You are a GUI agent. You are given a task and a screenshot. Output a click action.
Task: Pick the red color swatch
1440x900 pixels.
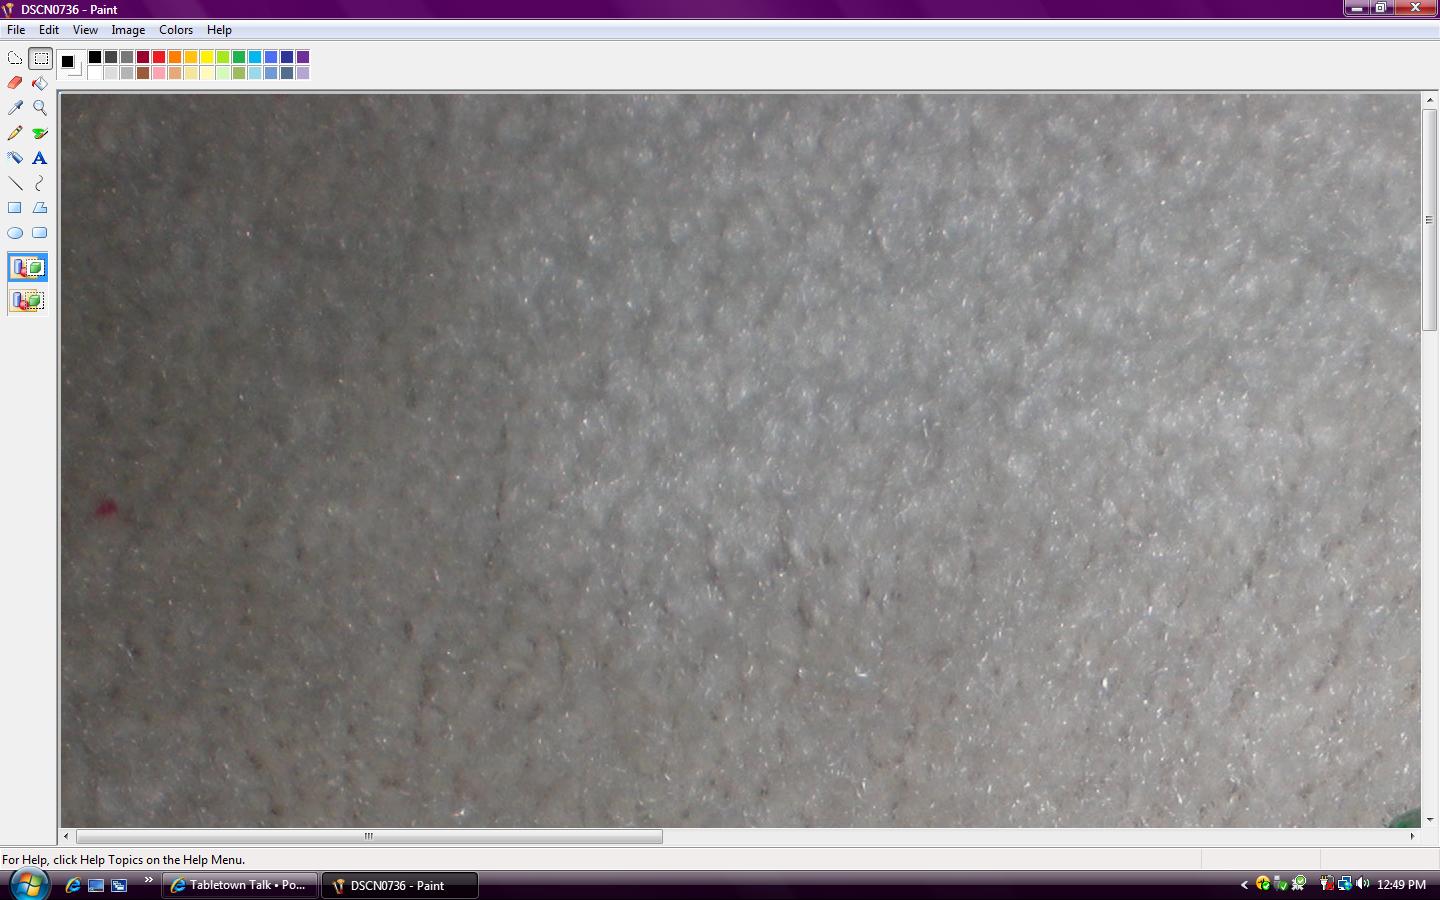point(159,57)
